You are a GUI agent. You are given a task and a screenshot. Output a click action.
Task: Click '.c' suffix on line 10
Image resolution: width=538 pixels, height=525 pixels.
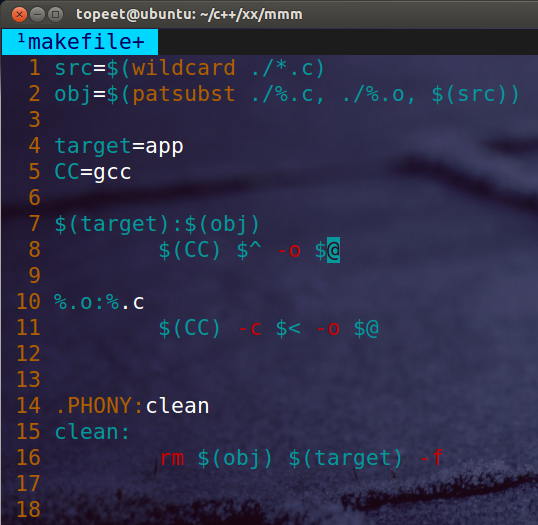click(x=133, y=303)
